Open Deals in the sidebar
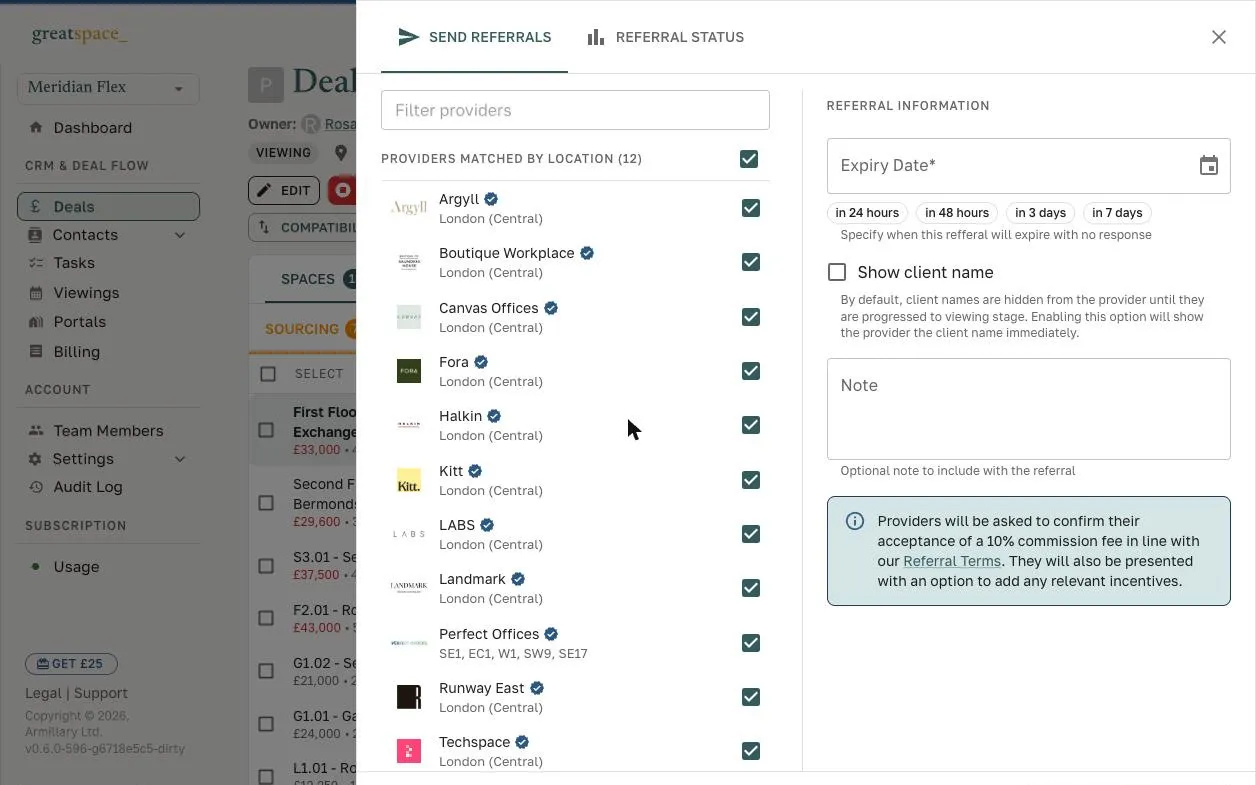The image size is (1256, 785). [x=108, y=207]
